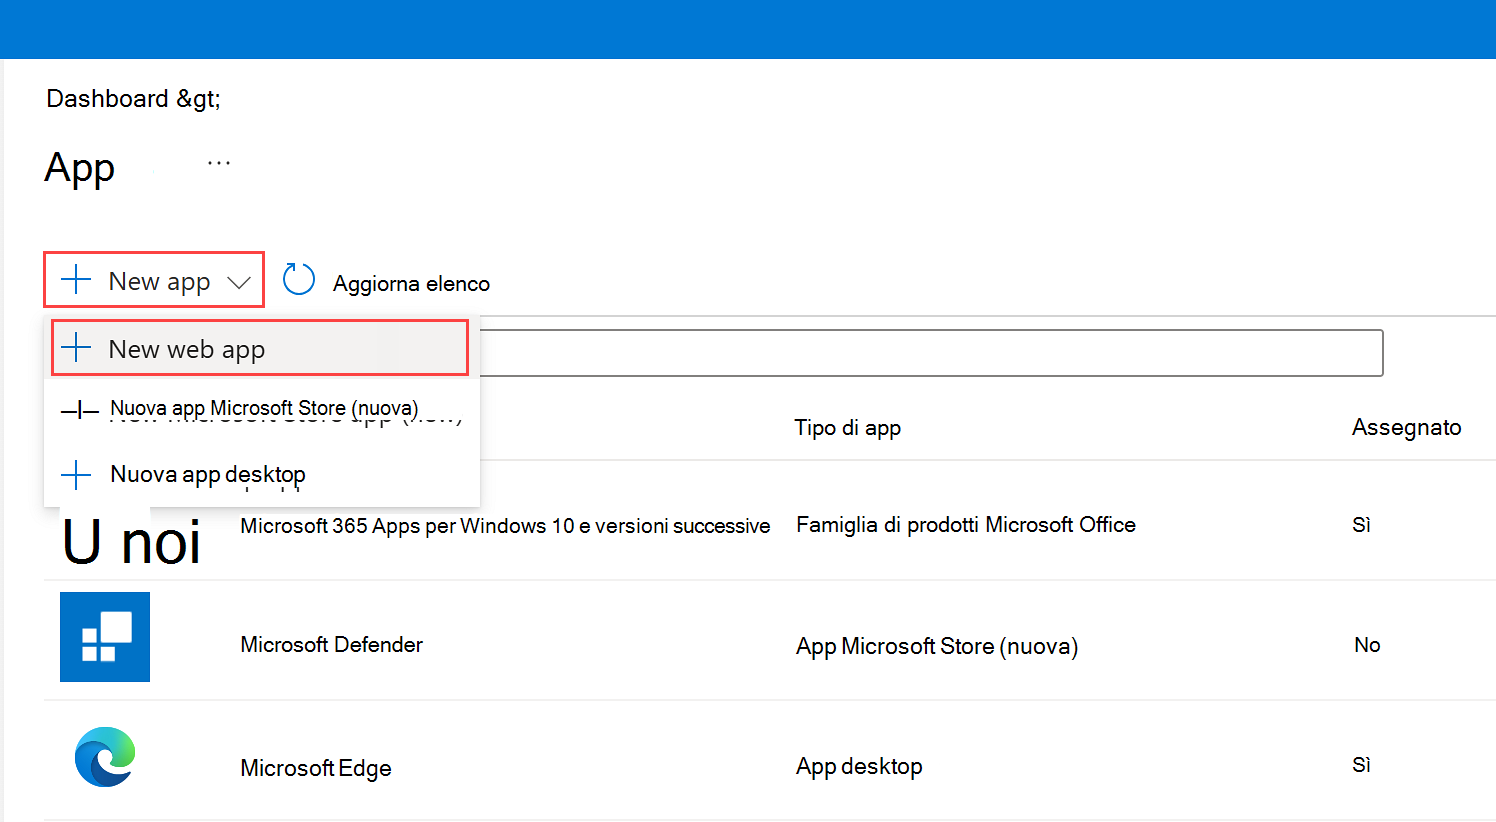Go to Dashboard breadcrumb link
Image resolution: width=1496 pixels, height=822 pixels.
pyautogui.click(x=107, y=98)
